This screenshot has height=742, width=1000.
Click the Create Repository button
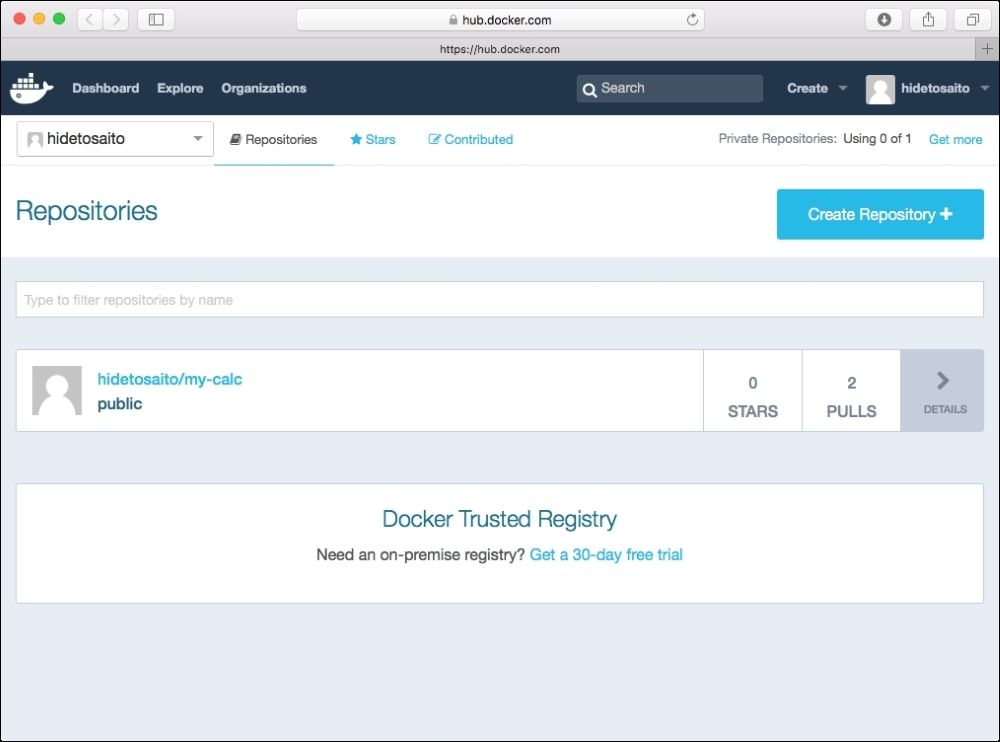[x=880, y=214]
